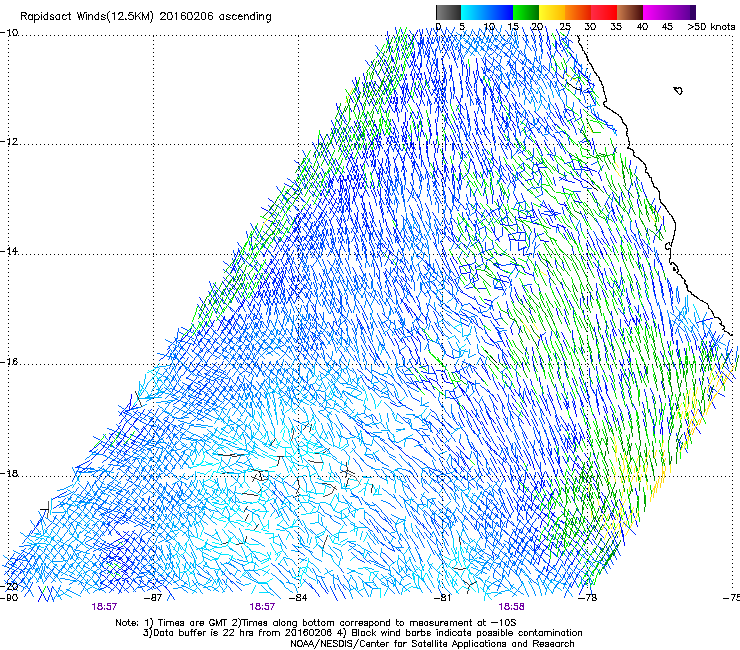The width and height of the screenshot is (740, 650).
Task: Click the "-81" longitude axis label
Action: (442, 598)
